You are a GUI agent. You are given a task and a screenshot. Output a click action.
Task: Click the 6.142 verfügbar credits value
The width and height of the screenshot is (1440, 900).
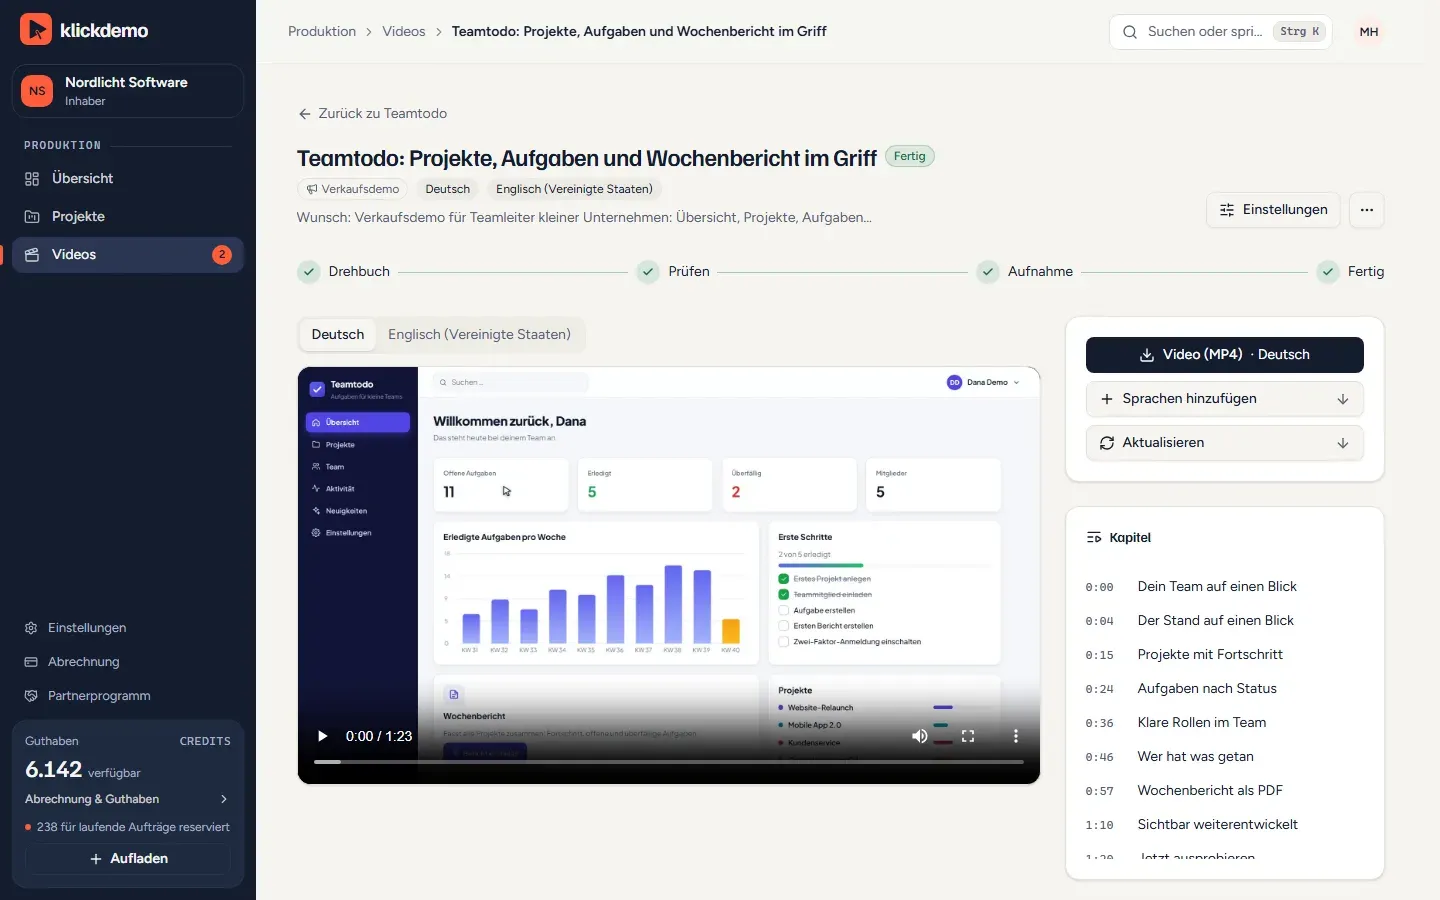[x=83, y=770]
